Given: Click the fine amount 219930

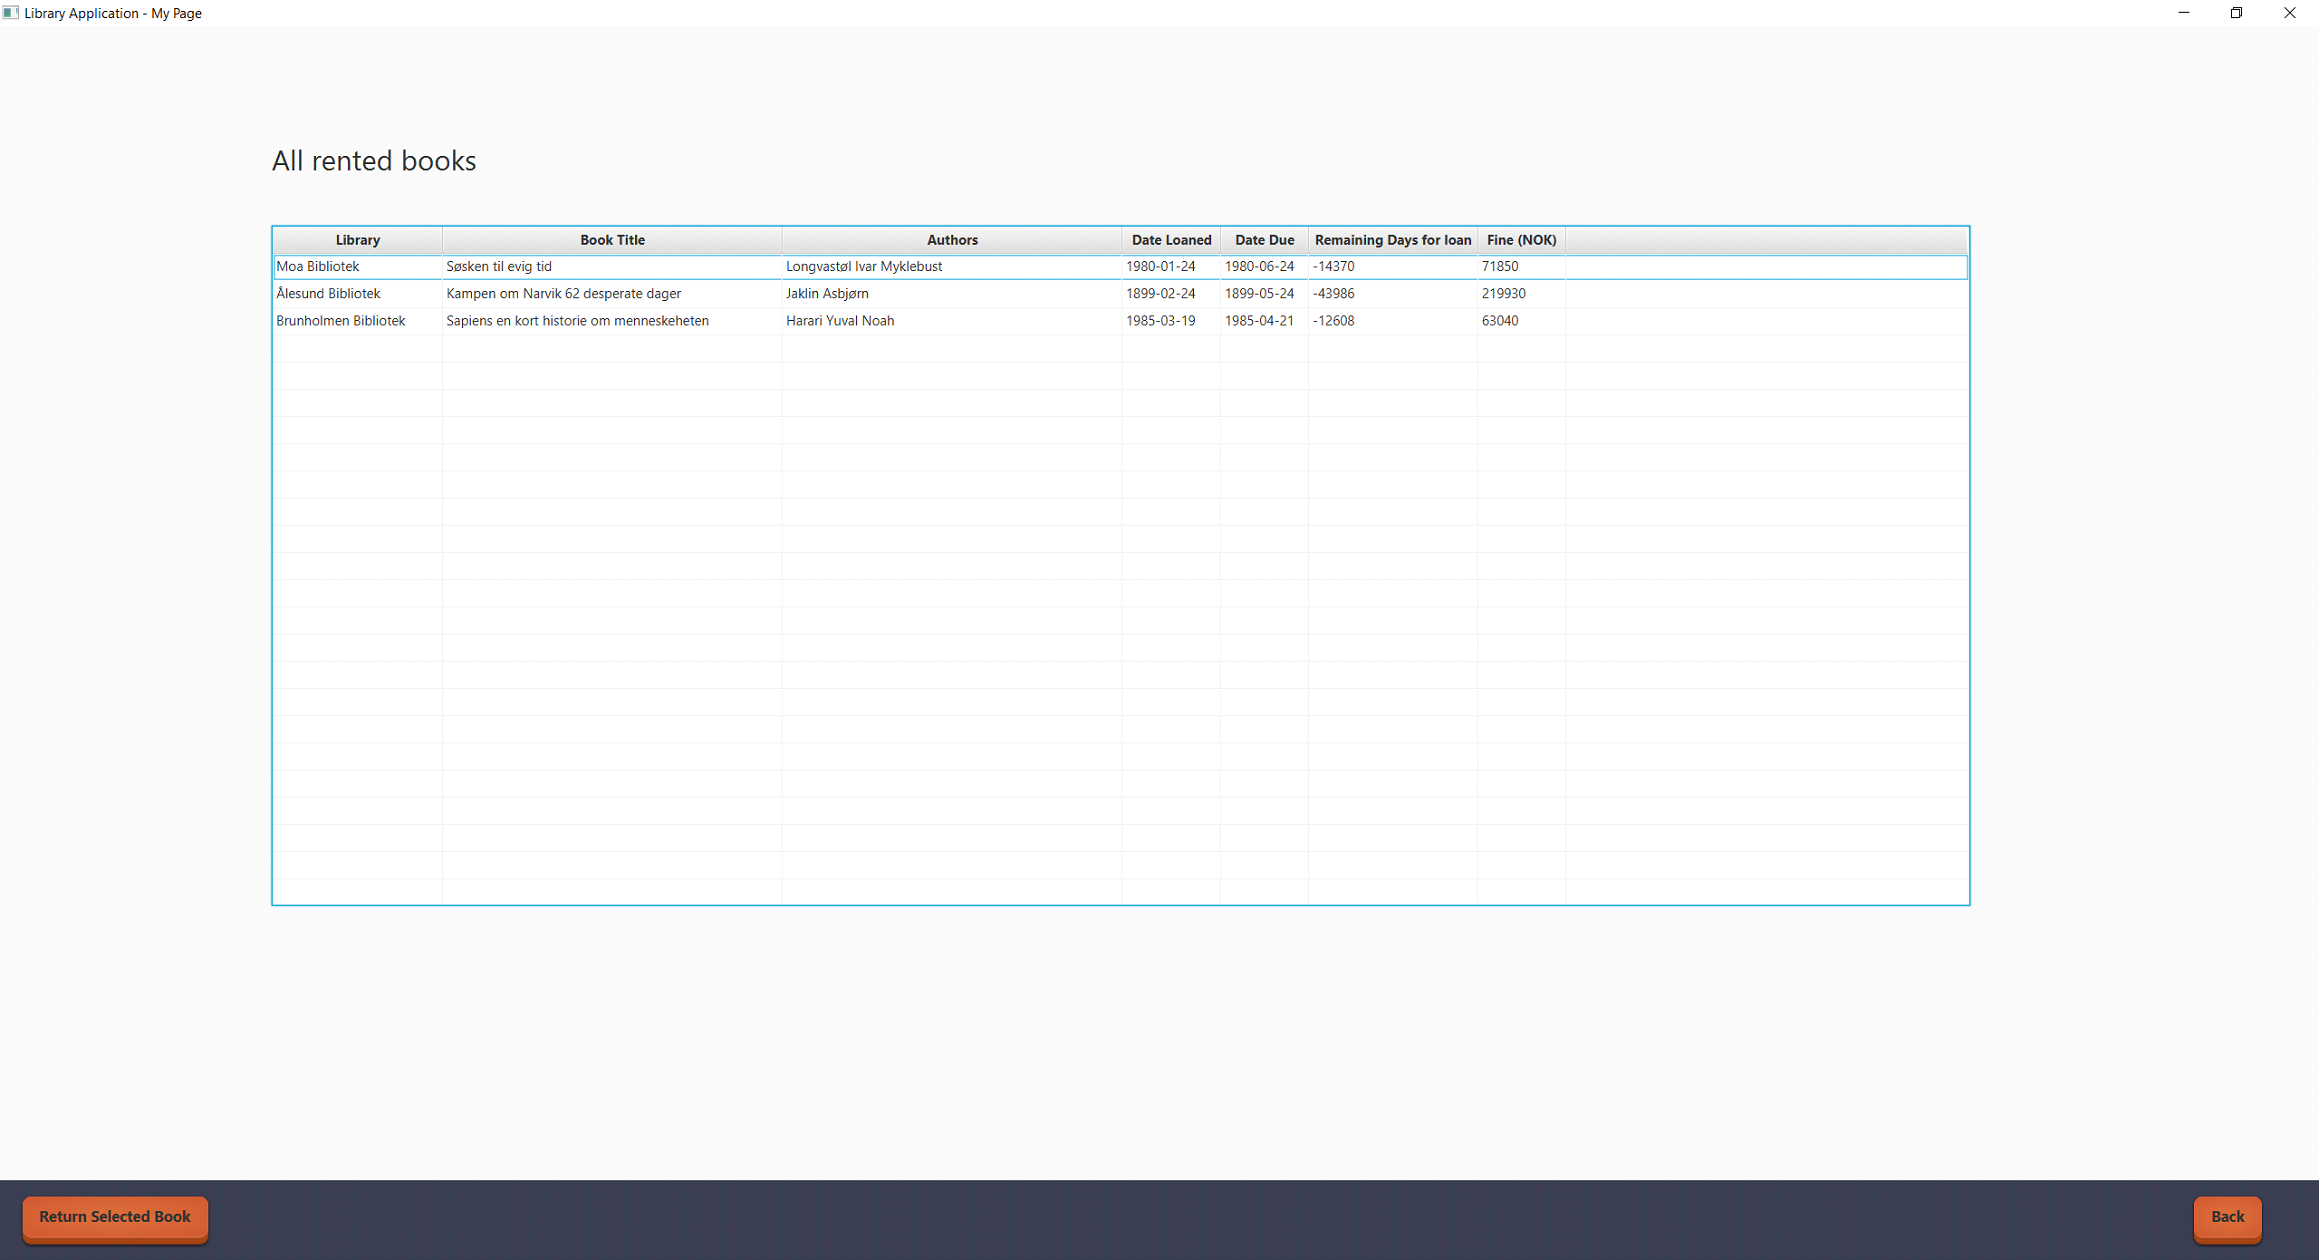Looking at the screenshot, I should 1503,294.
